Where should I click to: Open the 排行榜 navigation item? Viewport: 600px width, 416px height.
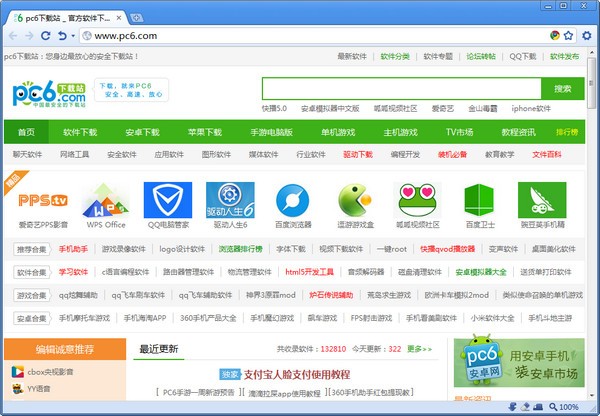click(x=567, y=132)
